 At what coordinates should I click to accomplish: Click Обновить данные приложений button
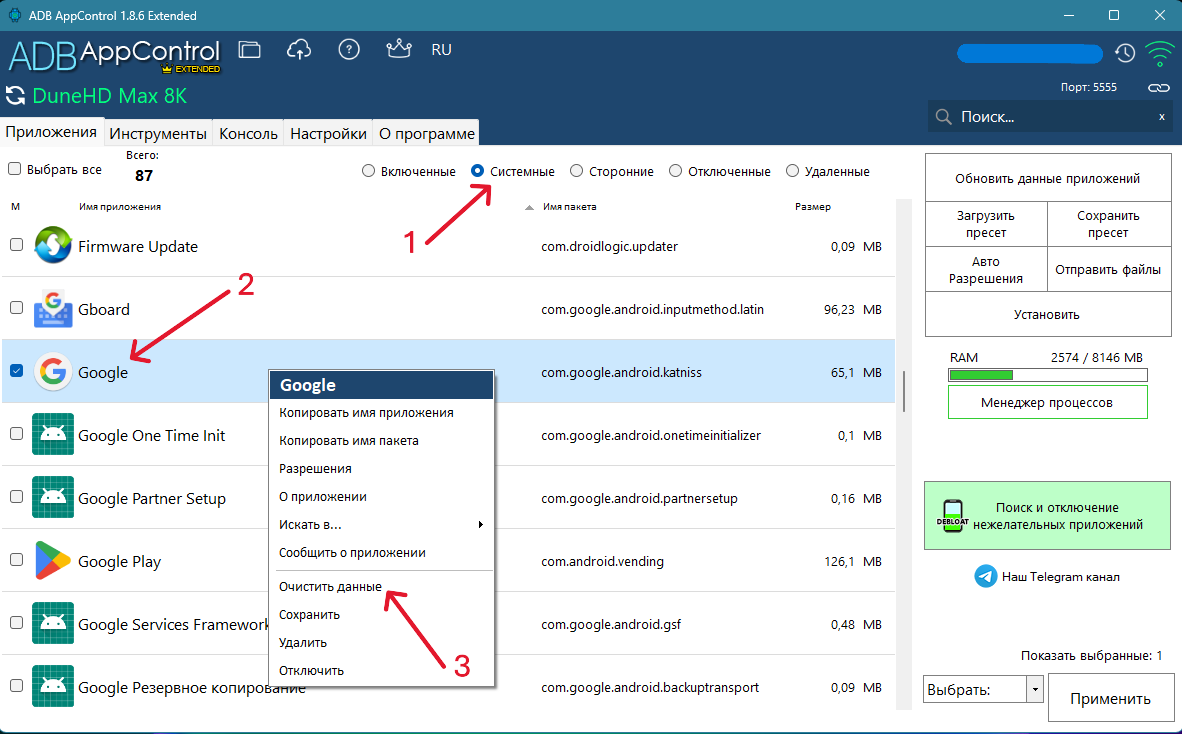point(1047,179)
